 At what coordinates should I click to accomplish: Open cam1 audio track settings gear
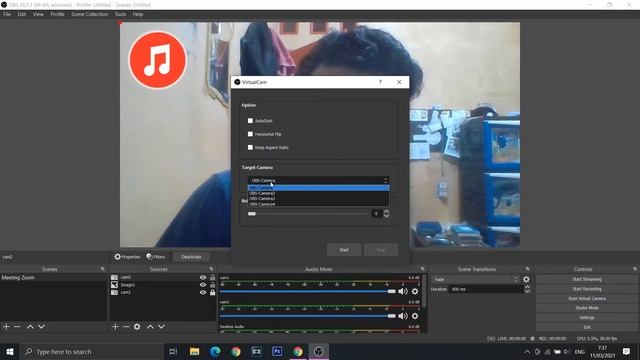click(x=415, y=291)
